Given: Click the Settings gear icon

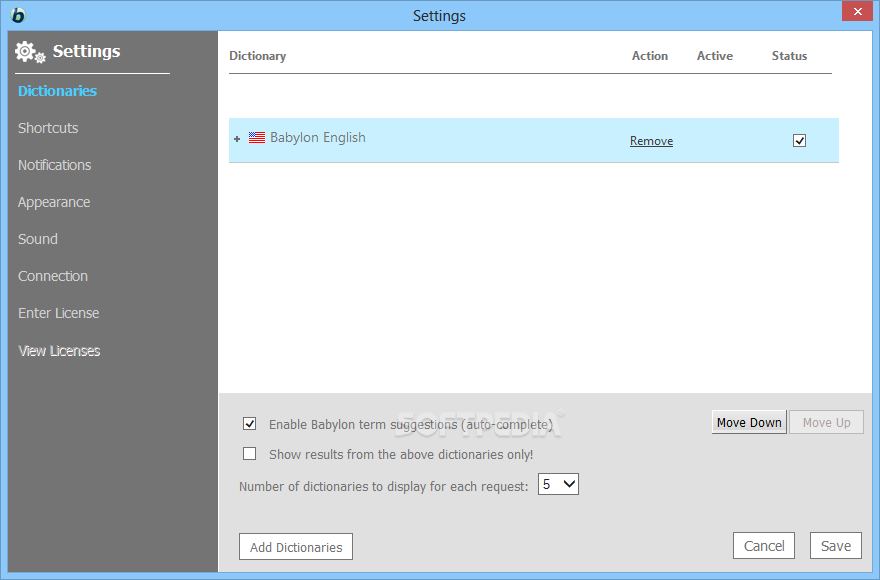Looking at the screenshot, I should (30, 52).
